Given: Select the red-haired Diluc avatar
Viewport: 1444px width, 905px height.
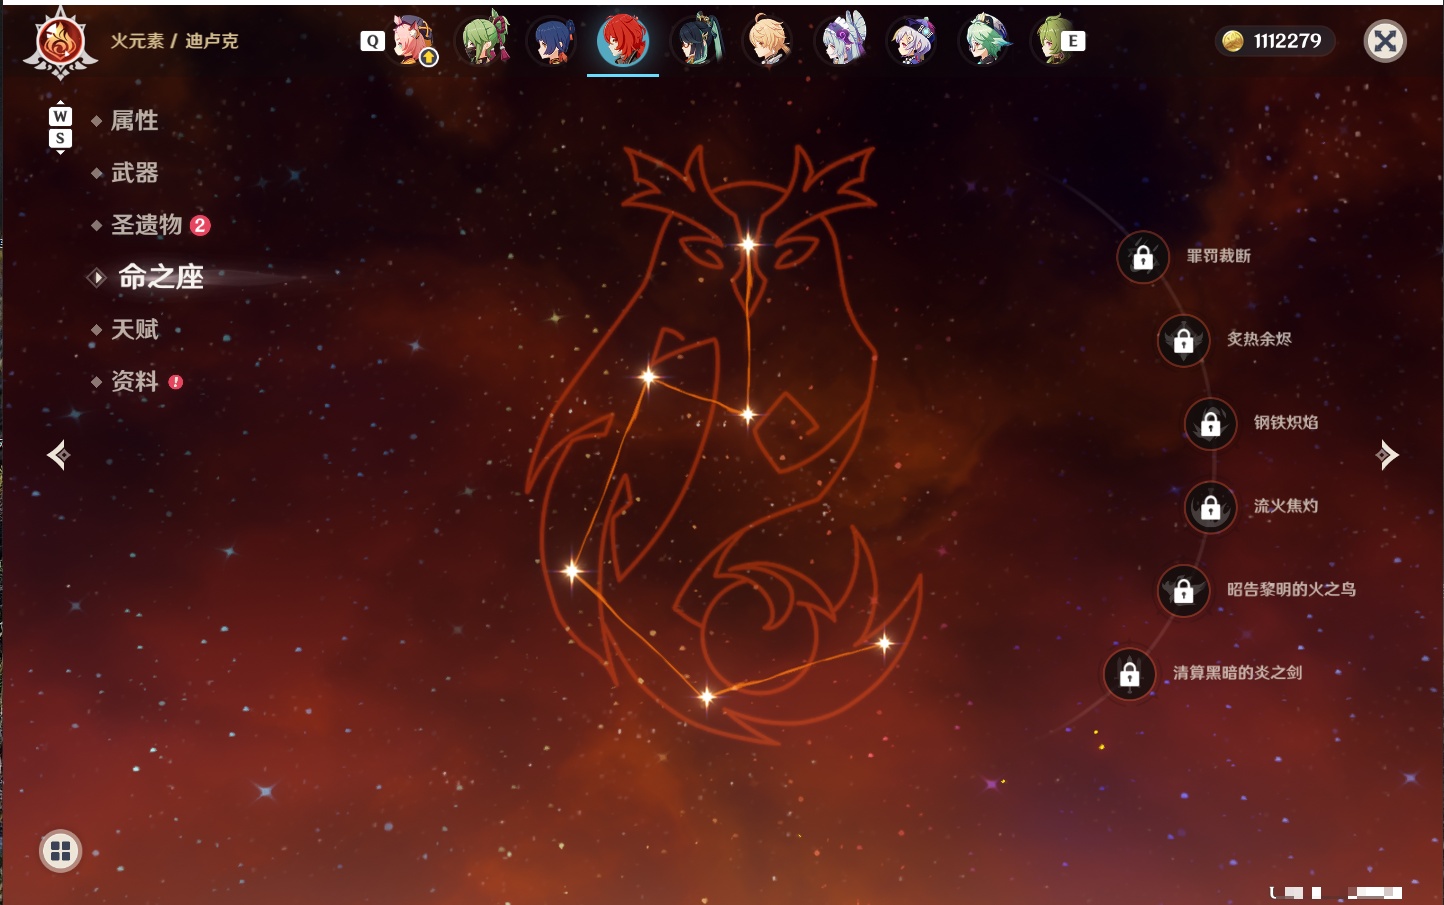Looking at the screenshot, I should pos(623,41).
